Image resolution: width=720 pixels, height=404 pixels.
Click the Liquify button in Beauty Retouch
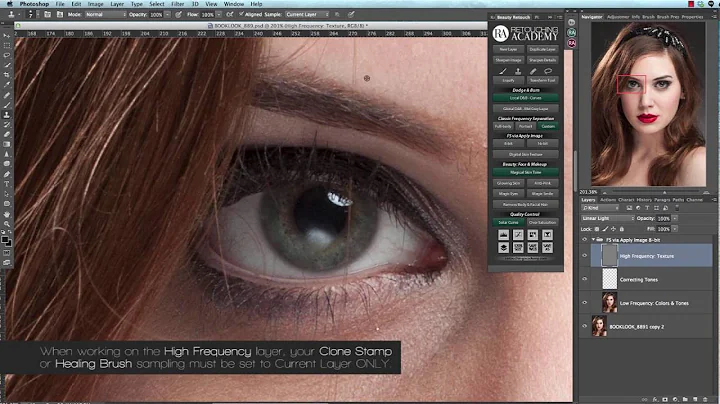(508, 80)
